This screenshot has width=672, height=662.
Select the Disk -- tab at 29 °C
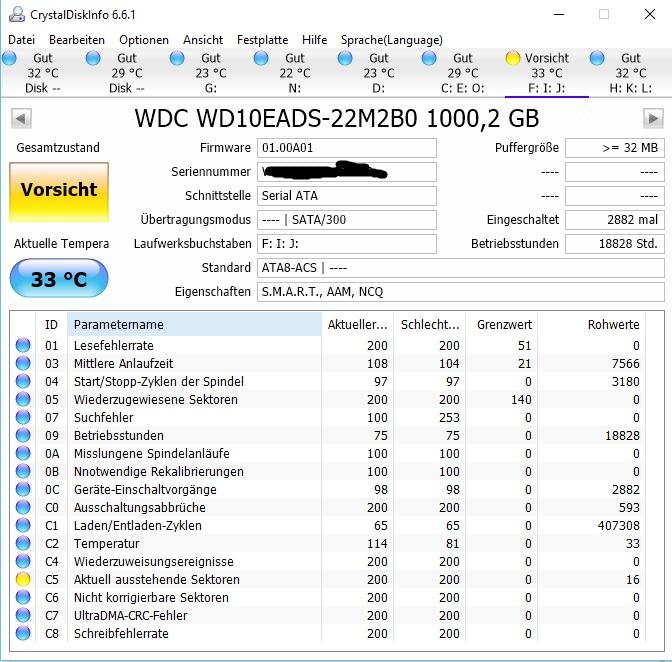click(126, 73)
